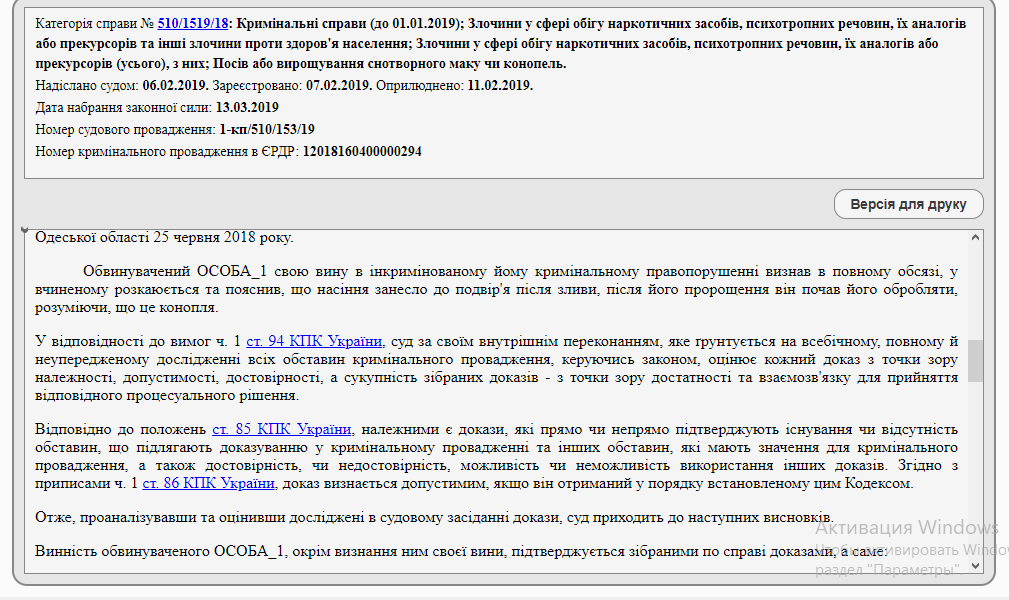This screenshot has height=600, width=1009.
Task: Click the sent-by-court date 06.02.2019
Action: pos(174,85)
